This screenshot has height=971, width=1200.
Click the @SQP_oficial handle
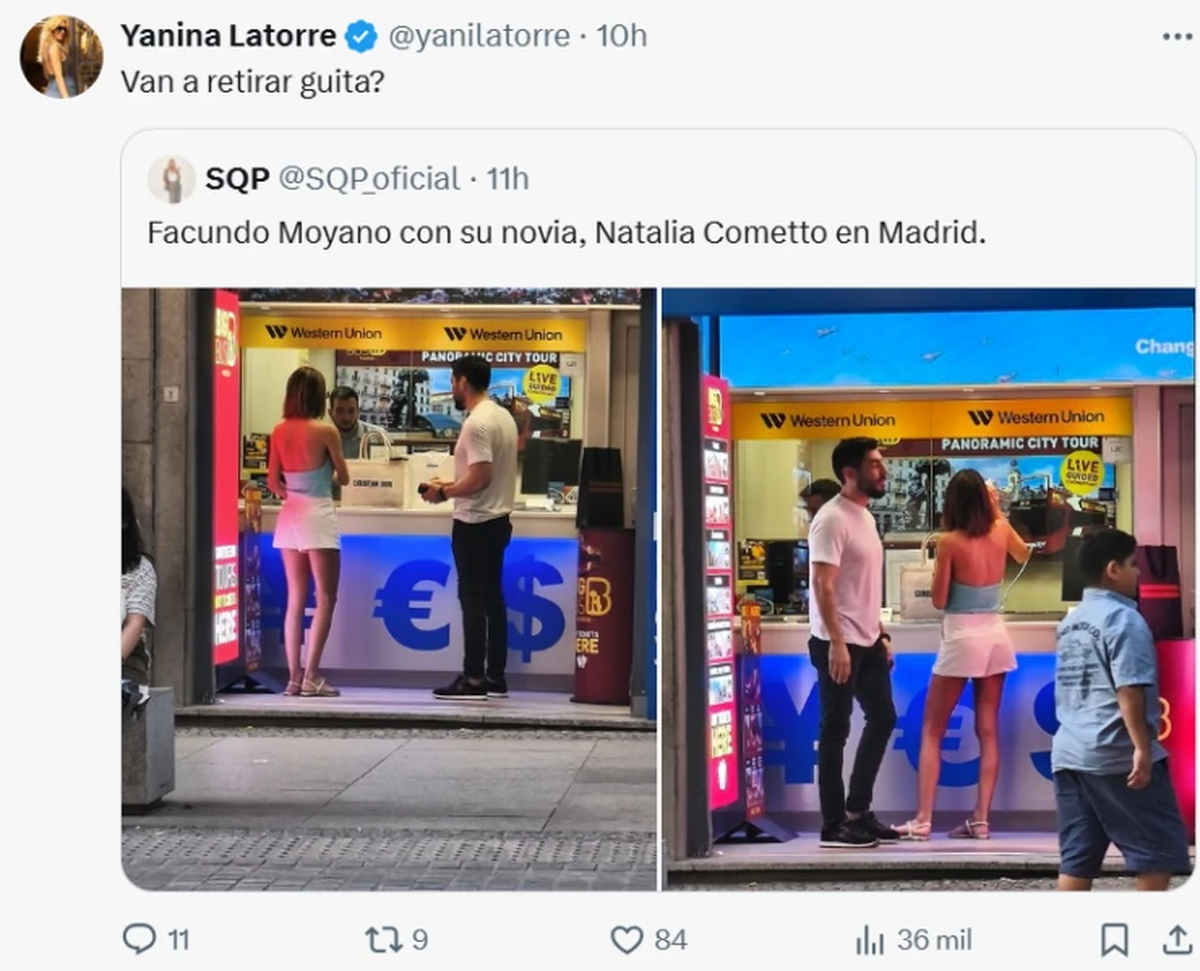coord(368,179)
